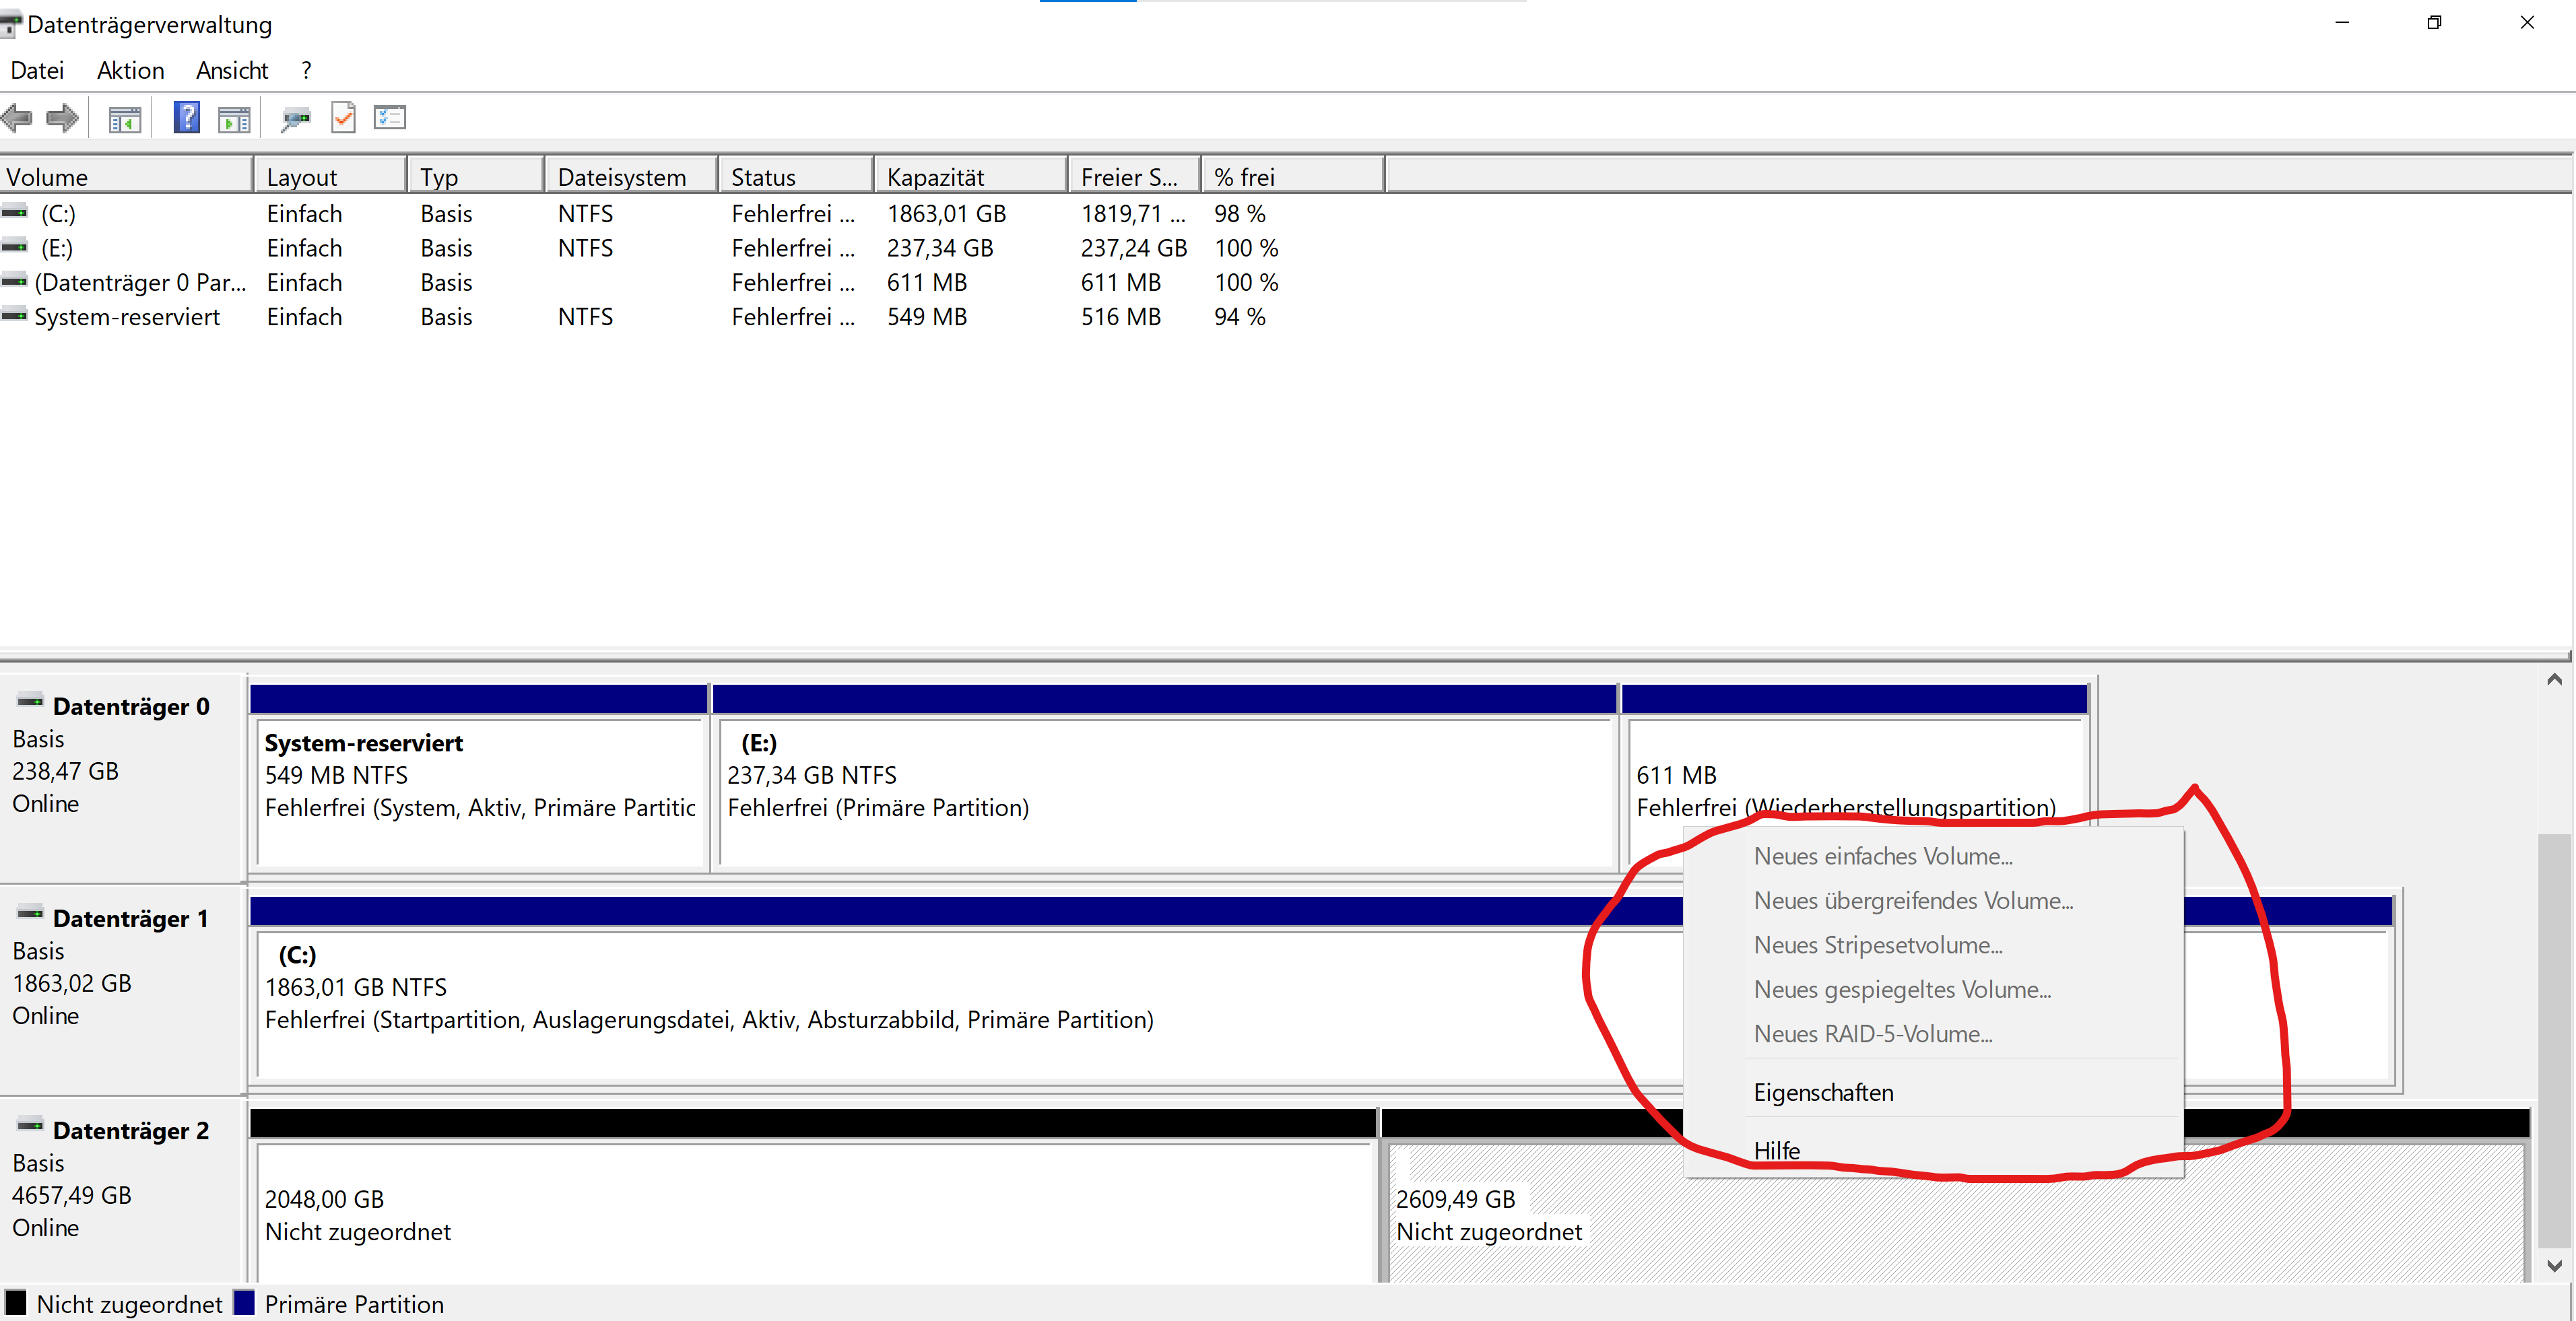2576x1321 pixels.
Task: Open the checklist settings toolbar icon
Action: point(389,118)
